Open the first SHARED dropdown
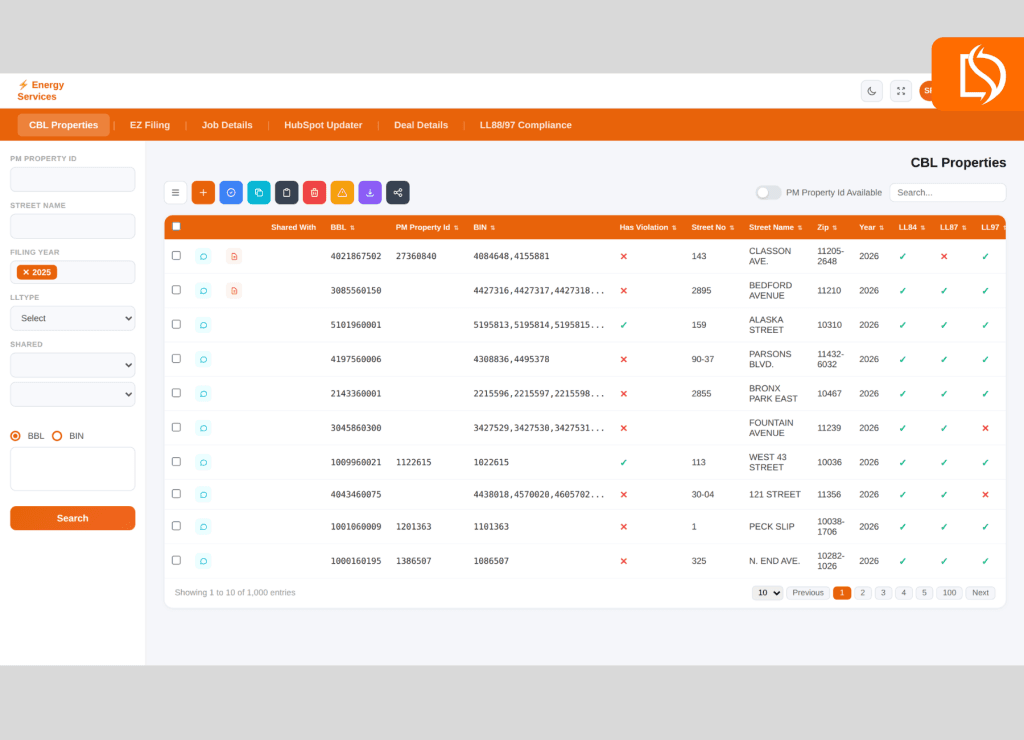This screenshot has height=740, width=1024. click(x=72, y=365)
